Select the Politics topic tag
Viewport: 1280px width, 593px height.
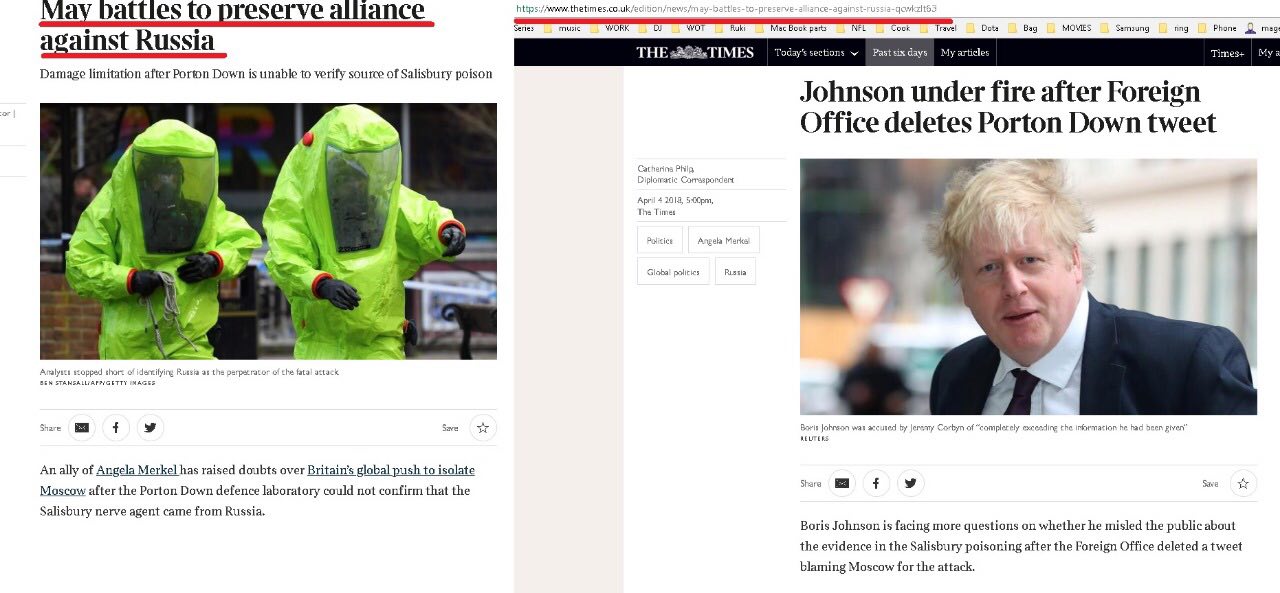pyautogui.click(x=660, y=240)
